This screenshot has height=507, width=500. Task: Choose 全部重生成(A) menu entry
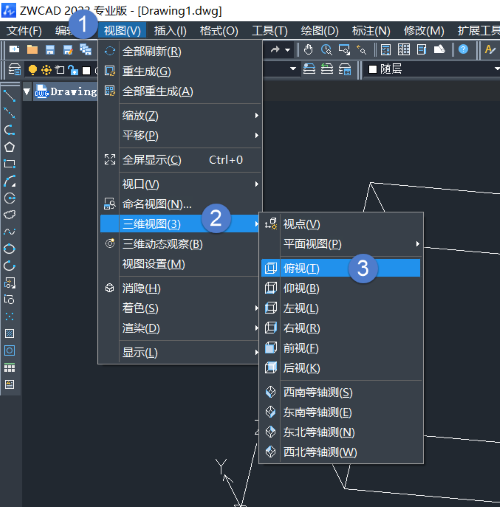180,91
